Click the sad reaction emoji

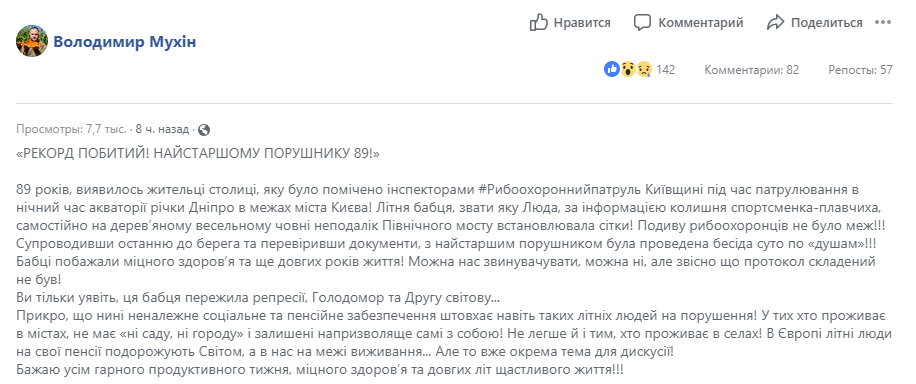[643, 70]
